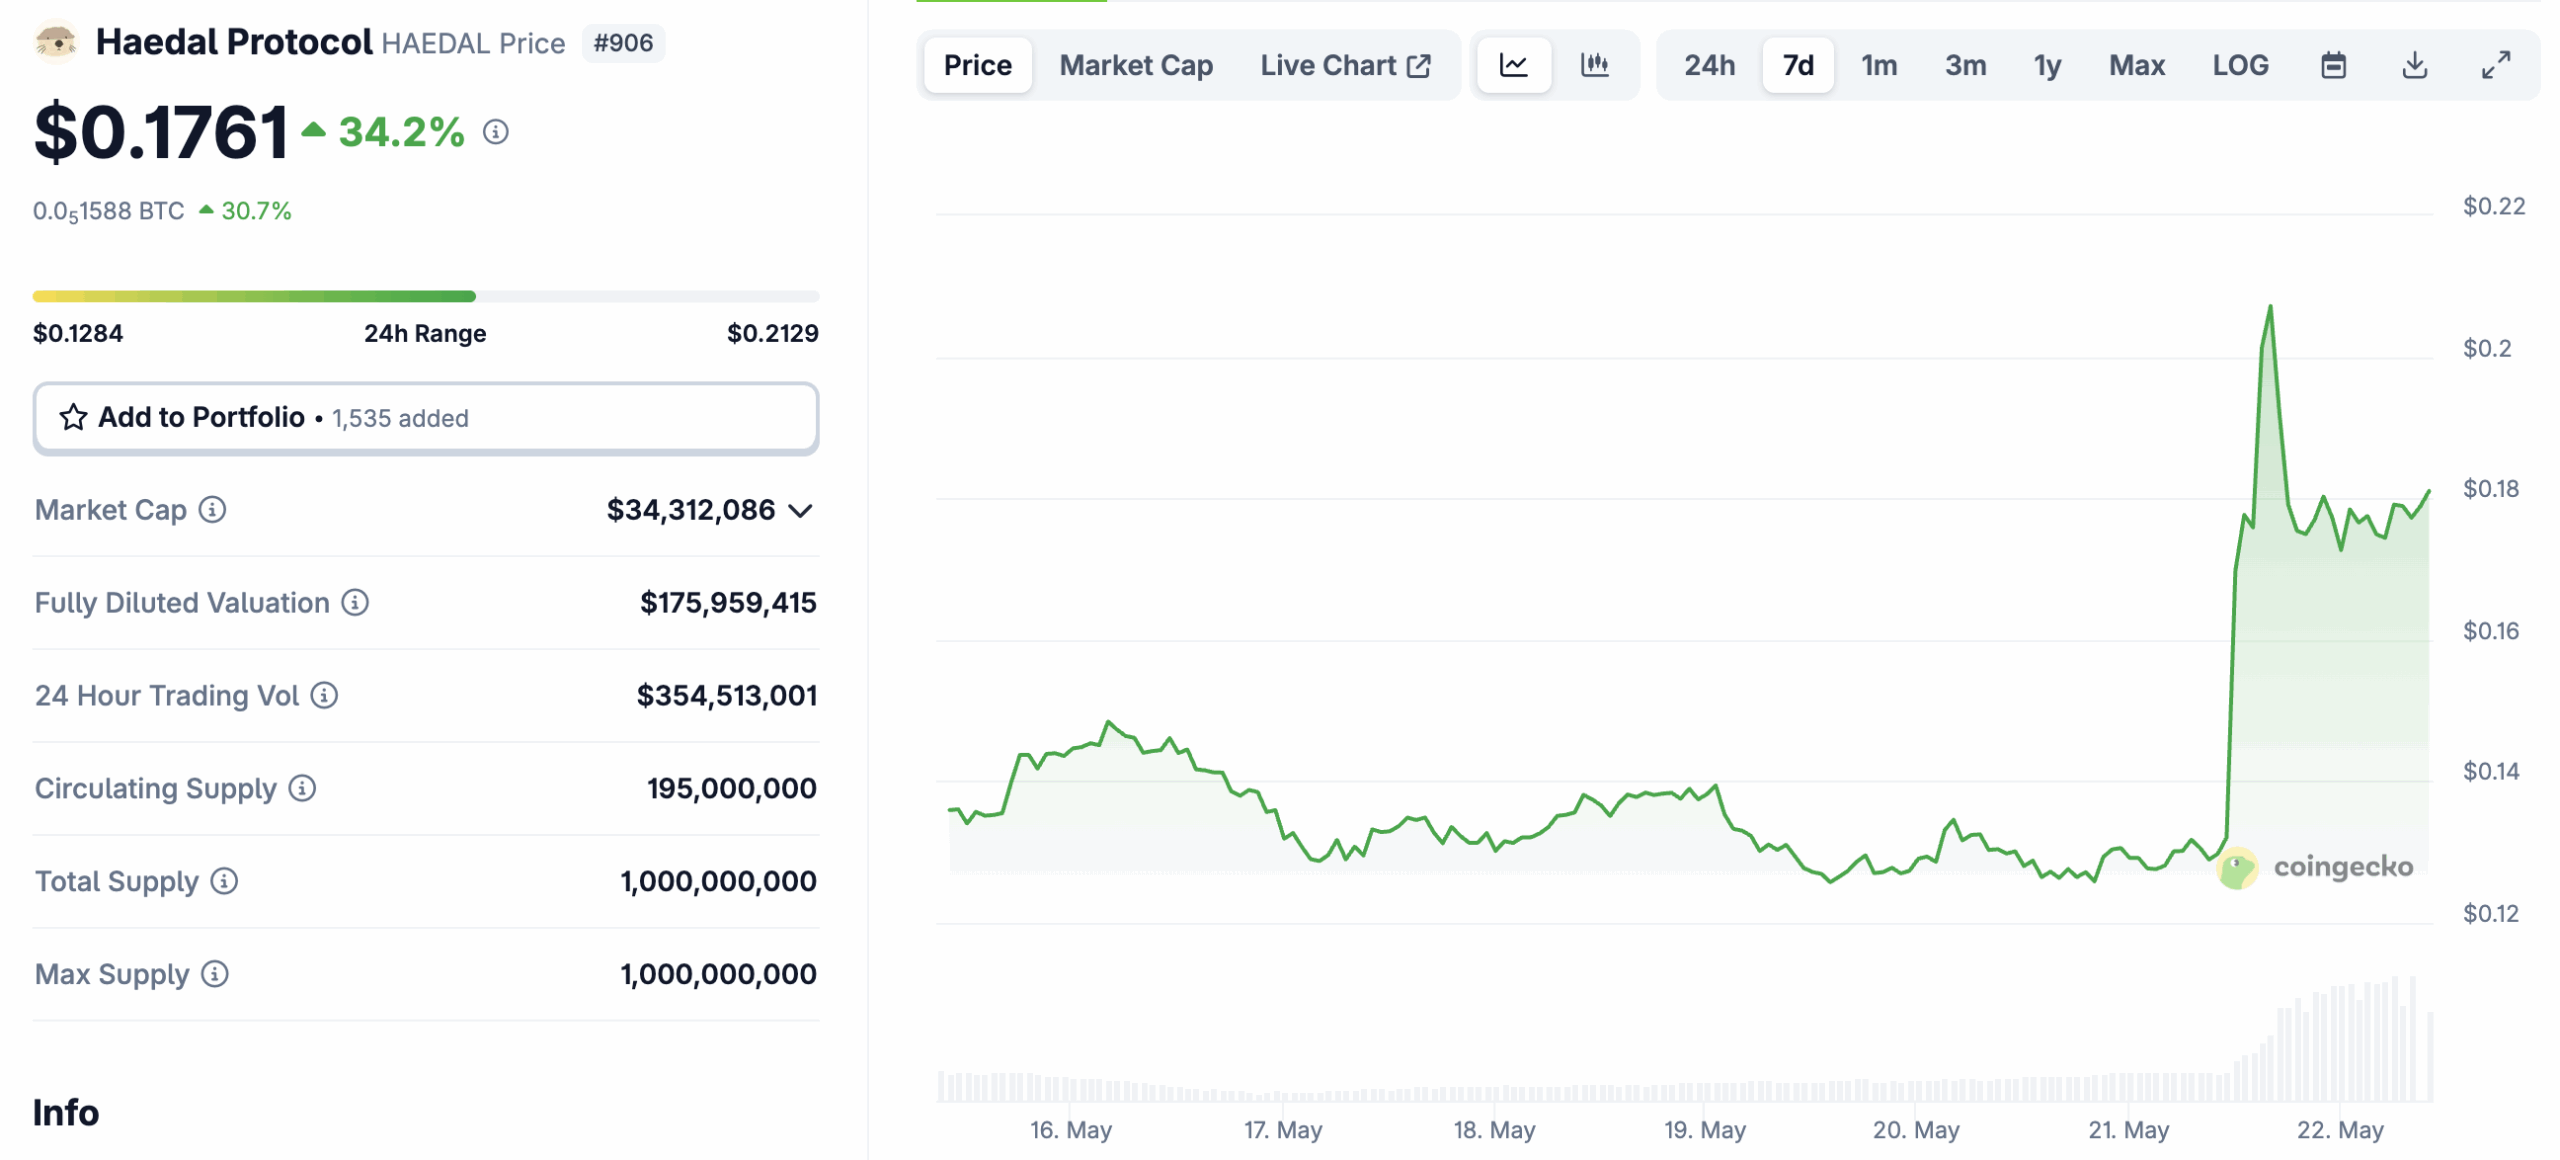Screen dimensions: 2560x1160
Task: Click the 16. May date axis label
Action: tap(1071, 1130)
